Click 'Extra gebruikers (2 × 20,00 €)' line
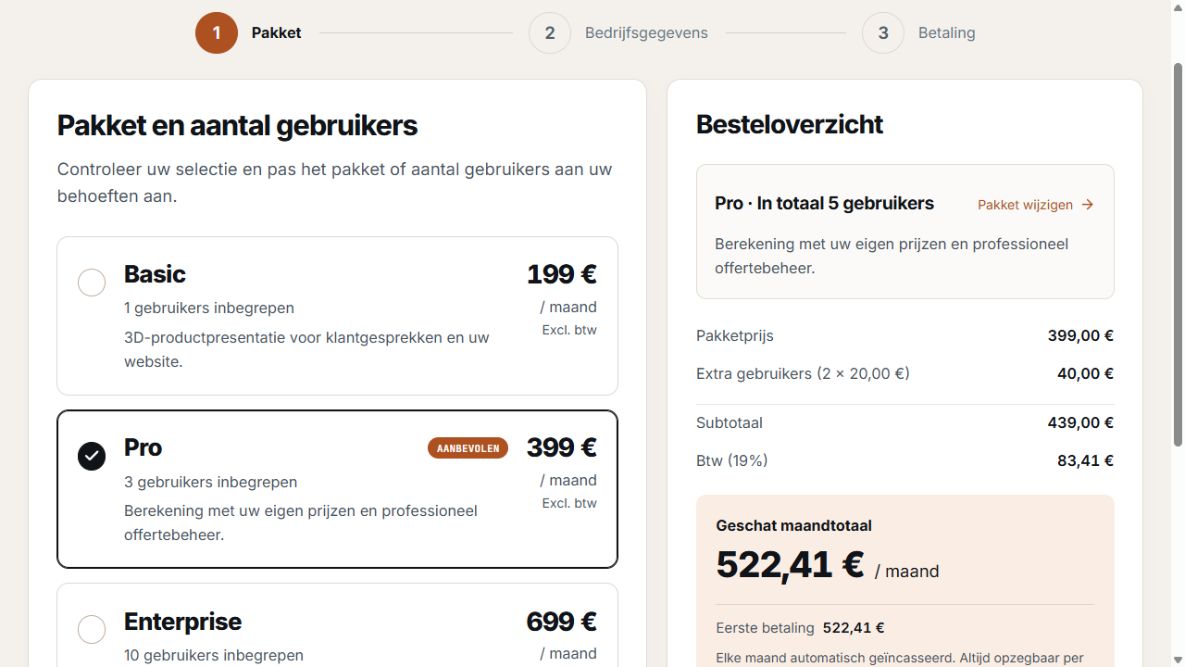1185x667 pixels. [803, 373]
